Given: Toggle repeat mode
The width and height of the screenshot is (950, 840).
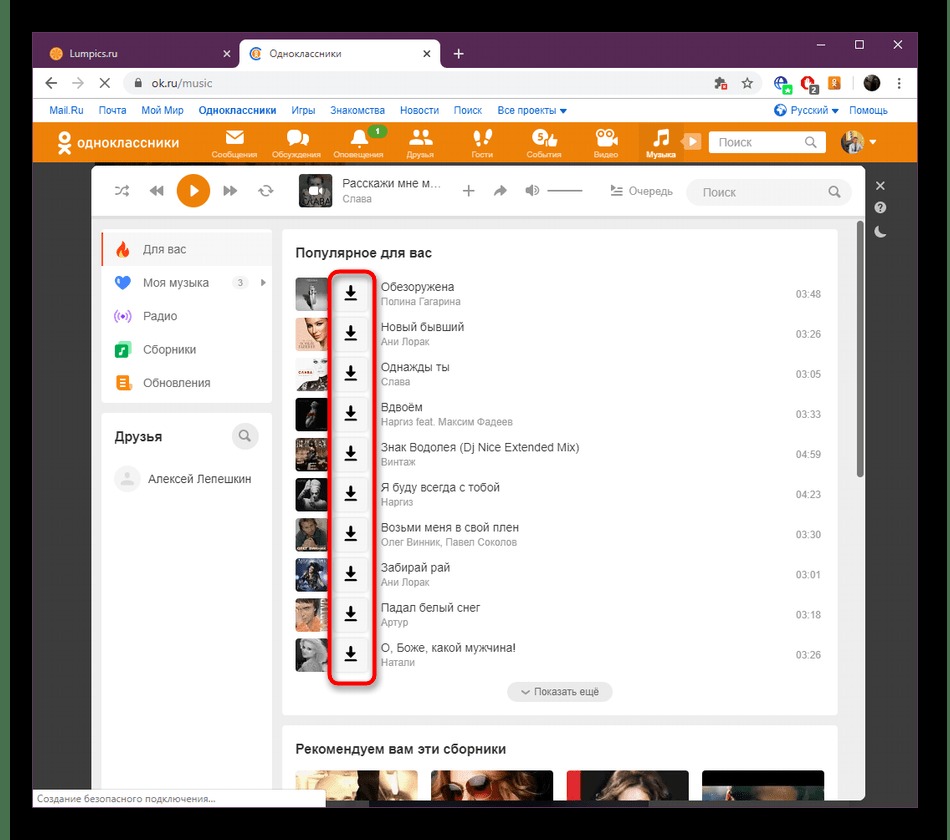Looking at the screenshot, I should tap(265, 191).
